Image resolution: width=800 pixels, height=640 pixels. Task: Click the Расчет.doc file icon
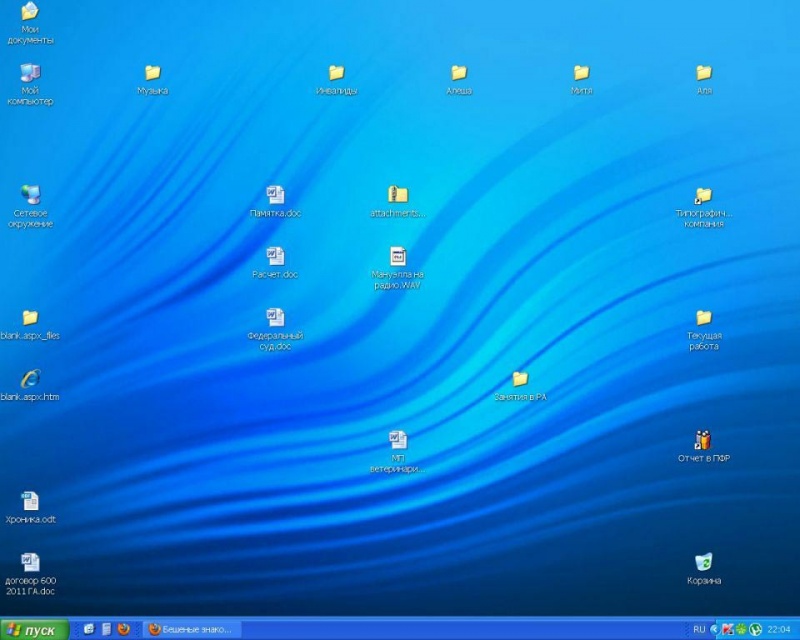pyautogui.click(x=275, y=256)
